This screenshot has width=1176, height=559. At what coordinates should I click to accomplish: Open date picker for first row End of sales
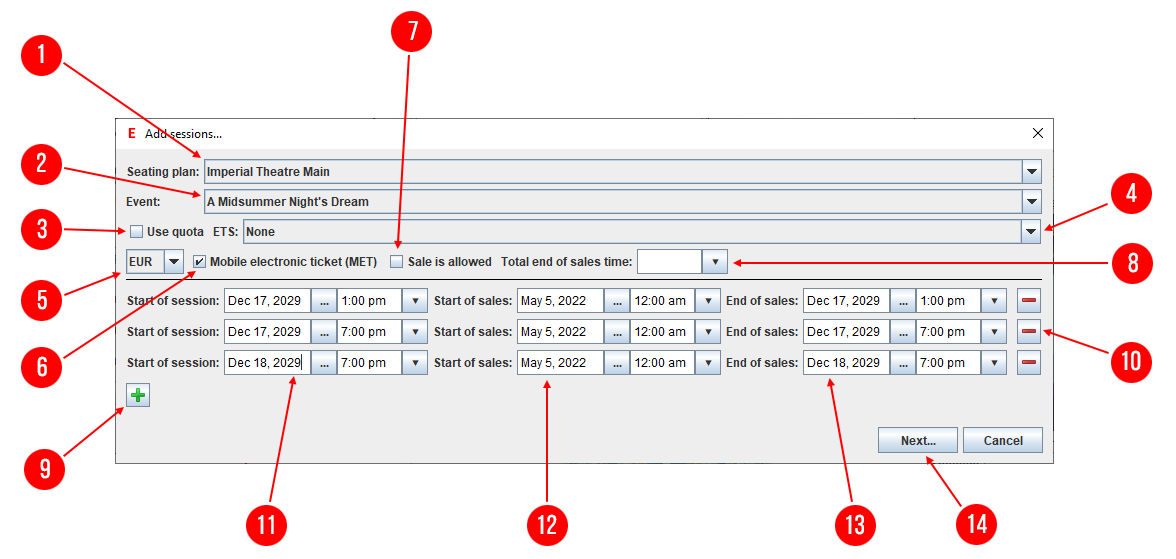pos(903,301)
